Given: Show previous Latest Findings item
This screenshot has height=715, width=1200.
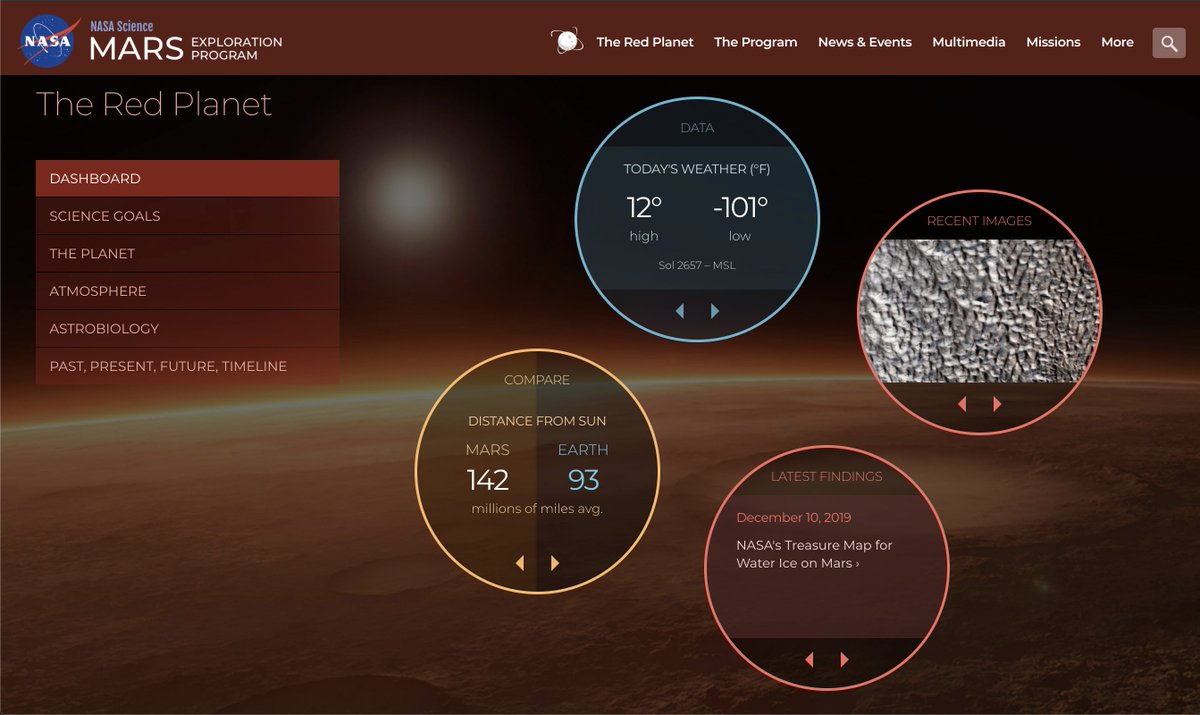Looking at the screenshot, I should pyautogui.click(x=809, y=660).
